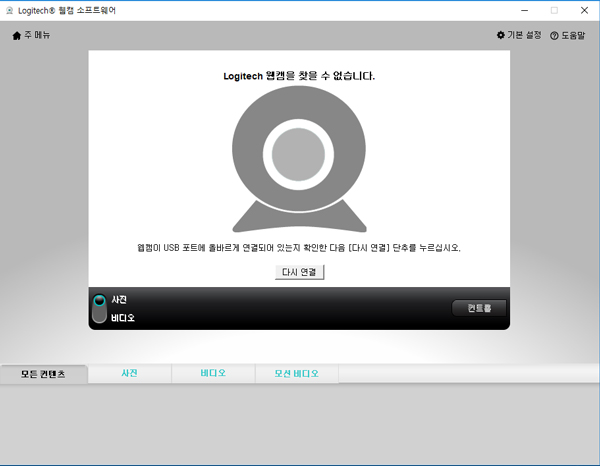Click the 'Logitech 웹캠을 찾을 수 없습니다' heading
The image size is (600, 466).
(x=299, y=76)
